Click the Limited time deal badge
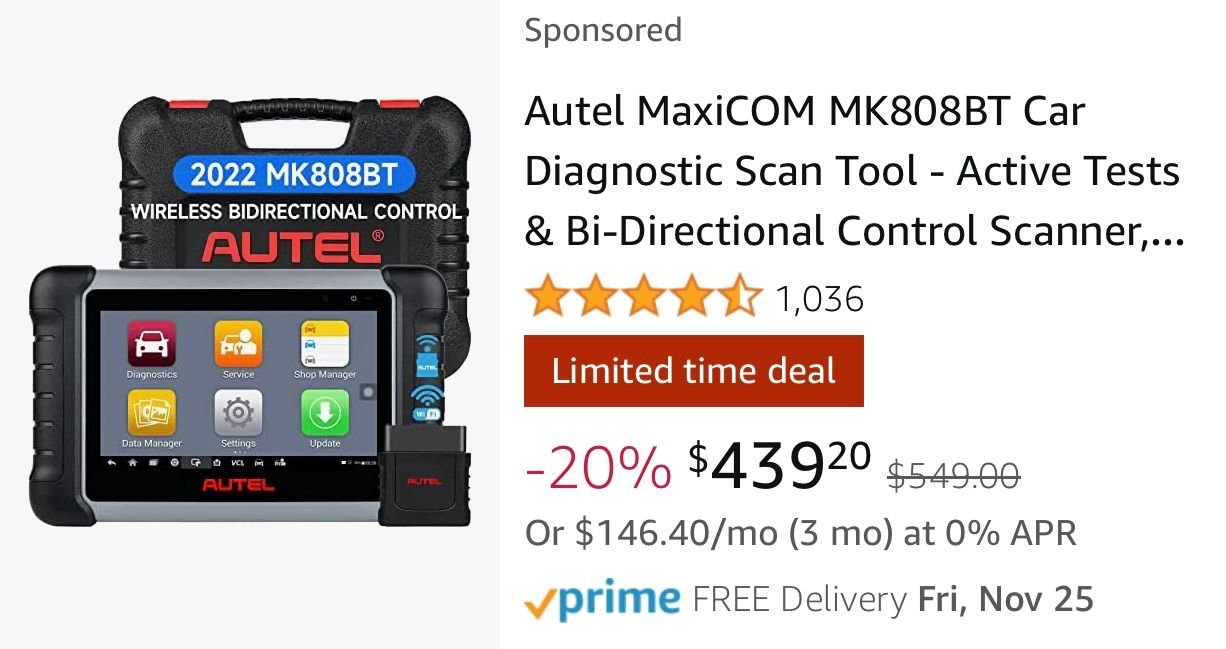 coord(694,371)
